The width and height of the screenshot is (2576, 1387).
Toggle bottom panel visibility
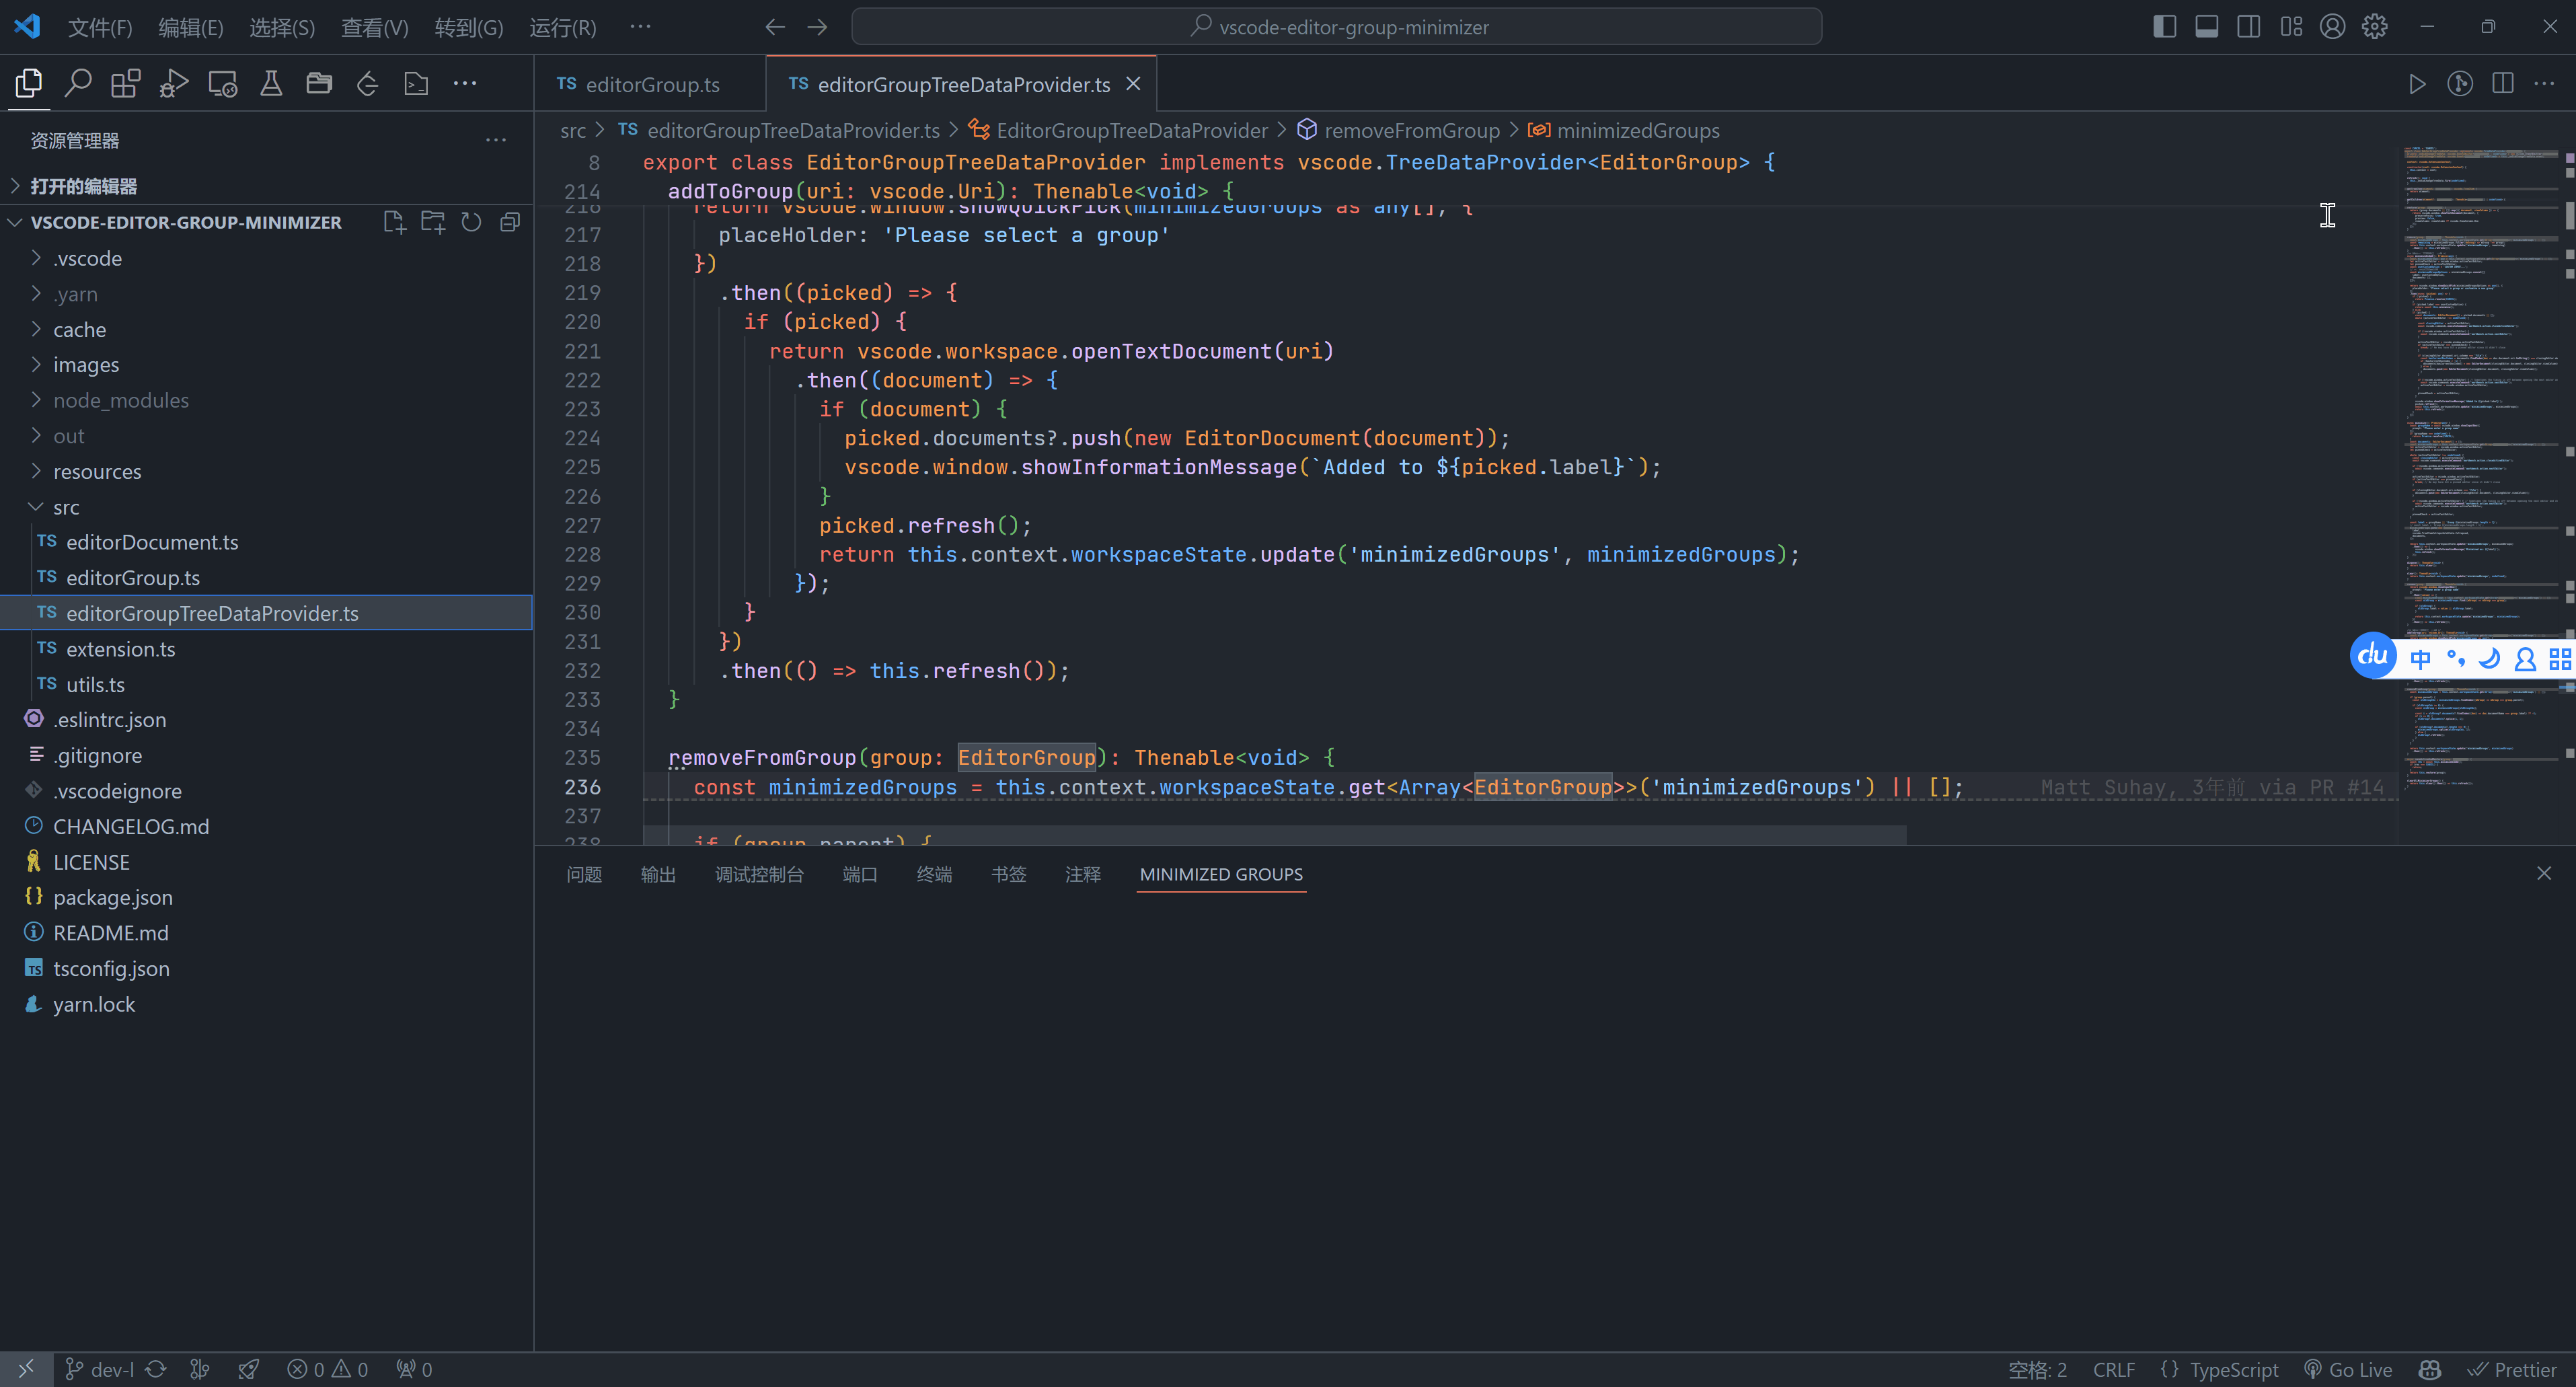pyautogui.click(x=2206, y=27)
